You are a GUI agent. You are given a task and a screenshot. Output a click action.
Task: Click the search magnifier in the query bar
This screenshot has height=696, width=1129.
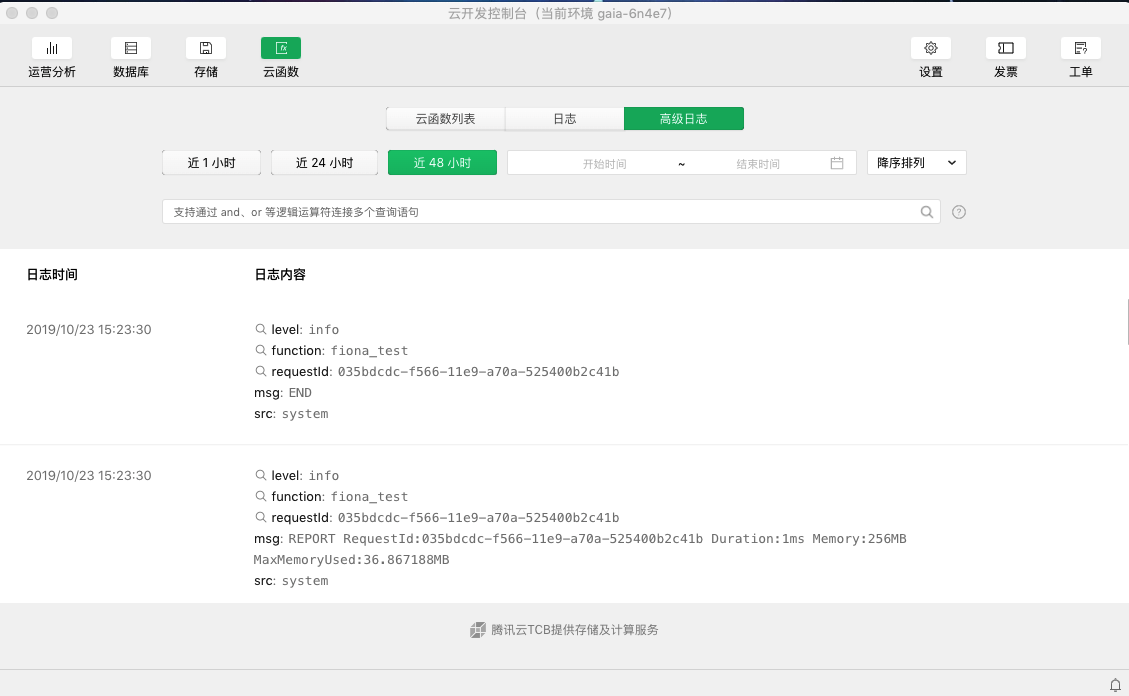click(927, 211)
